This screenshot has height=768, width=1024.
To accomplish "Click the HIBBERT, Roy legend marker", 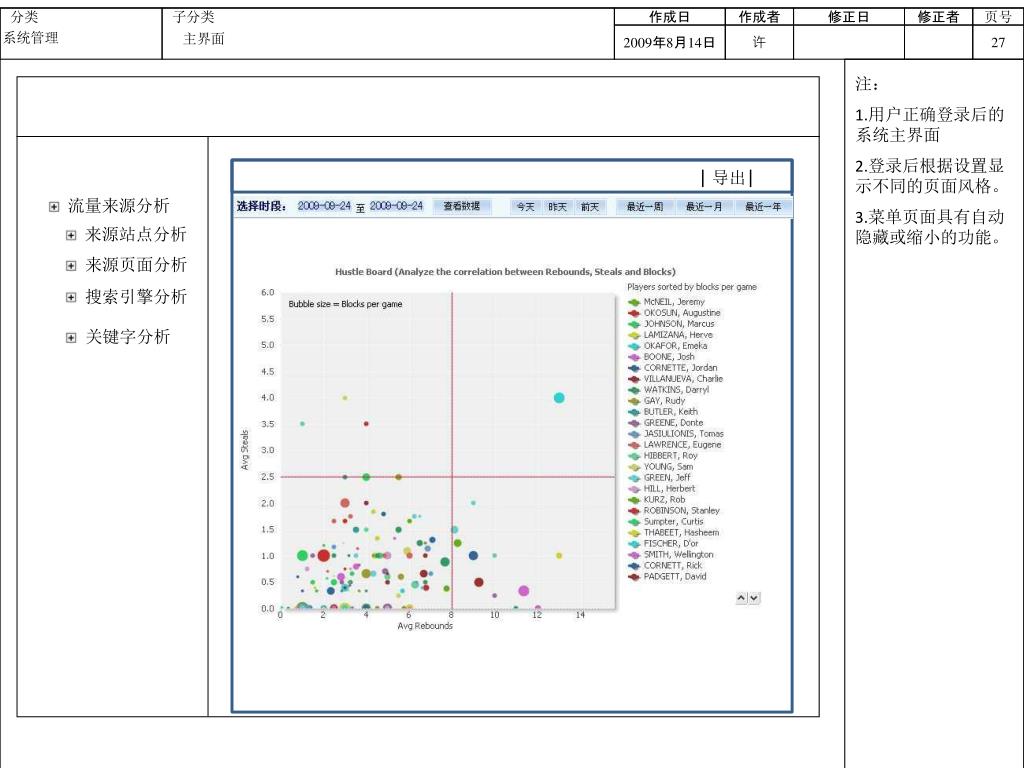I will click(634, 456).
